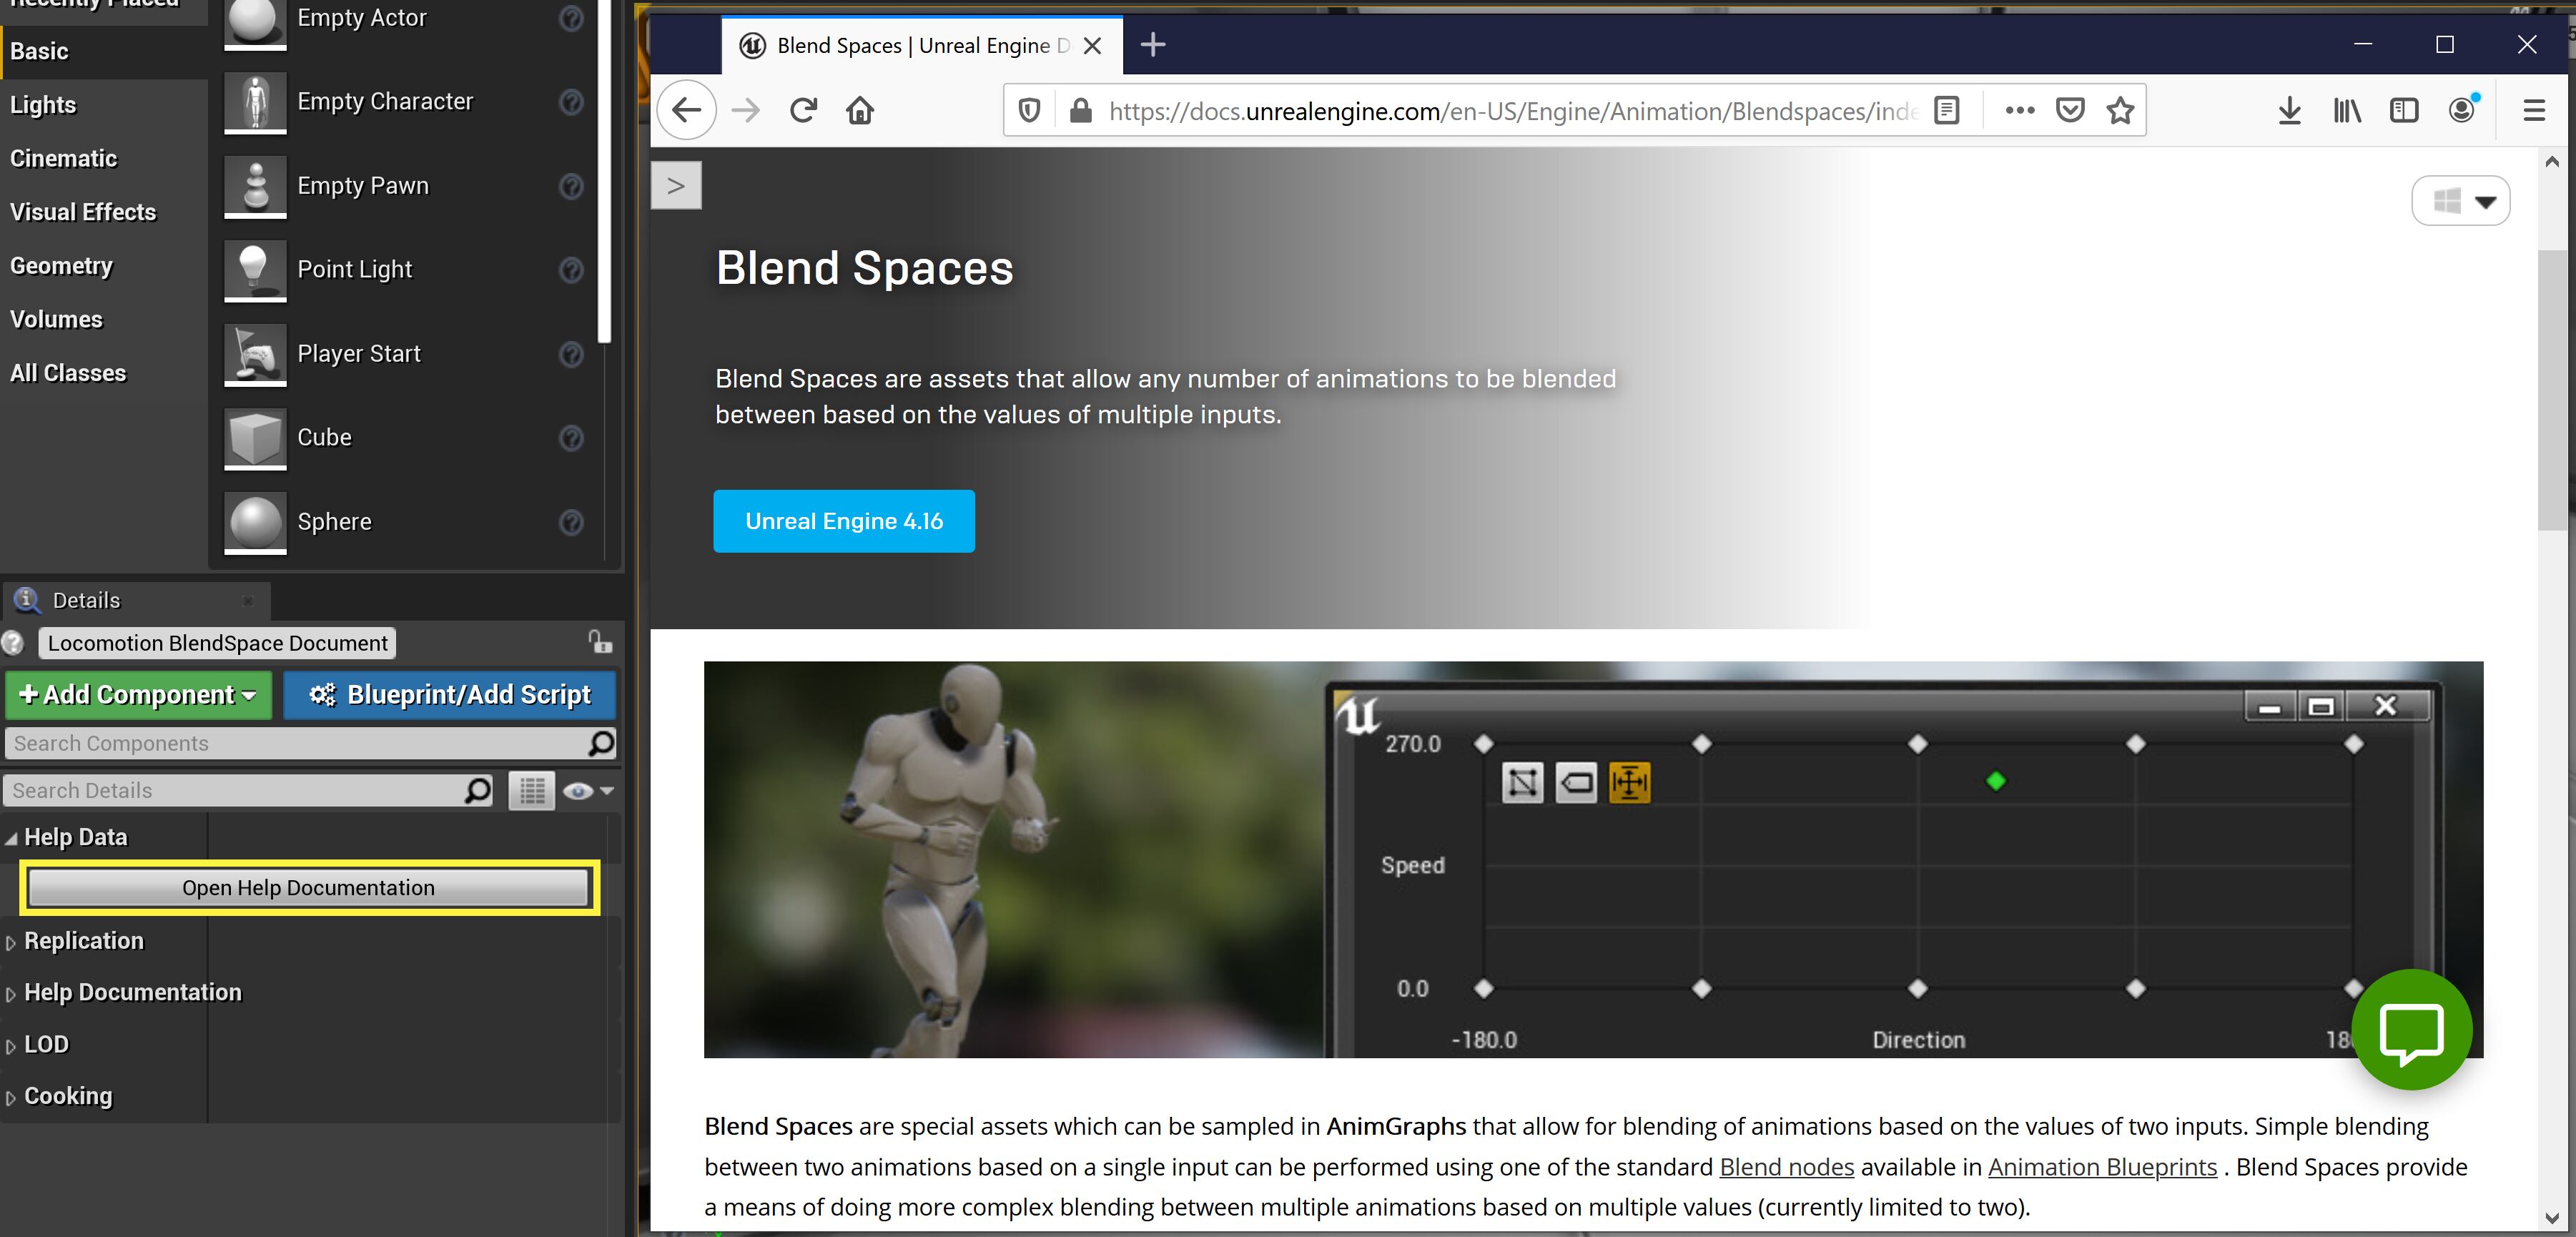Toggle reader view icon in address bar

coord(1946,110)
